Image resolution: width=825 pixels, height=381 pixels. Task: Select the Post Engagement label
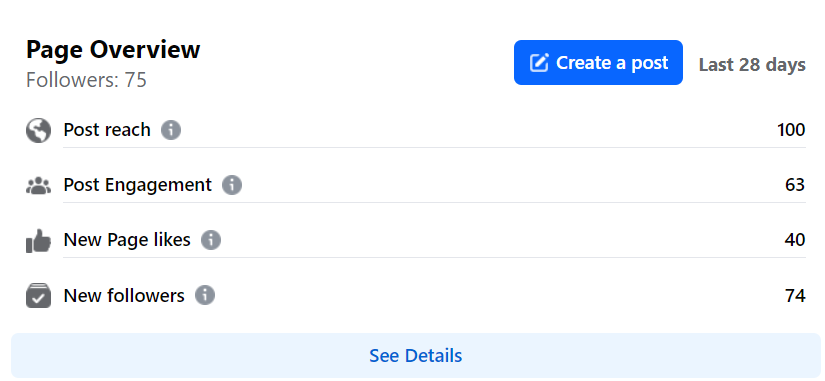coord(137,185)
